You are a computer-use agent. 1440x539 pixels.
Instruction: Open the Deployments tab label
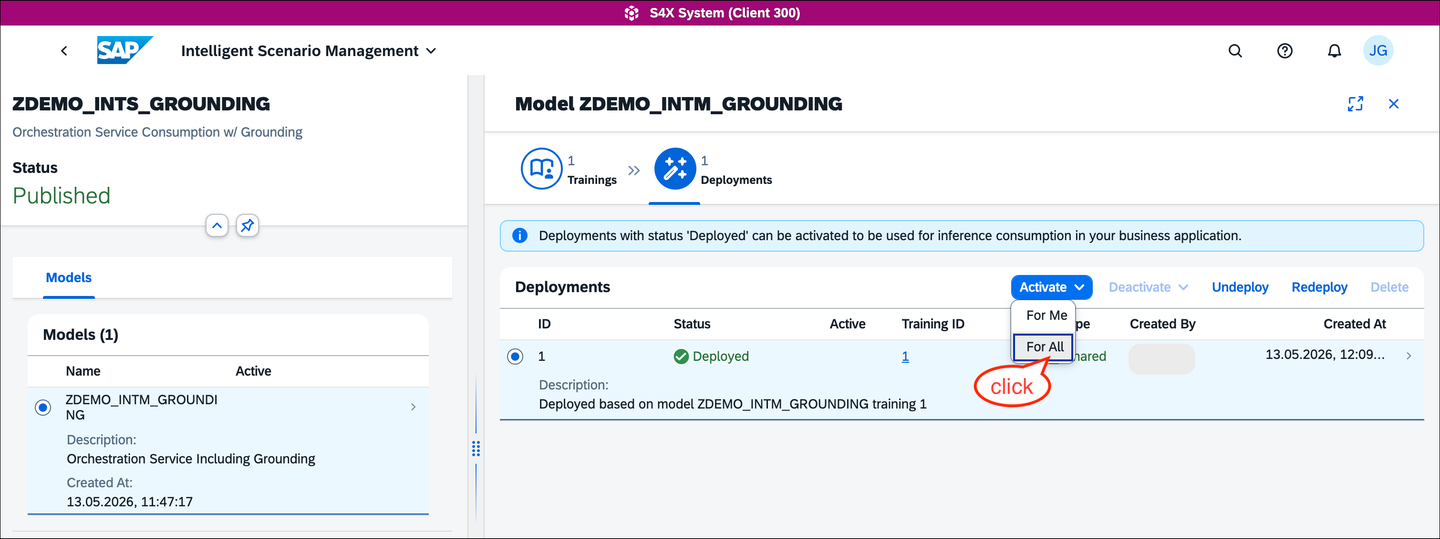coord(736,180)
